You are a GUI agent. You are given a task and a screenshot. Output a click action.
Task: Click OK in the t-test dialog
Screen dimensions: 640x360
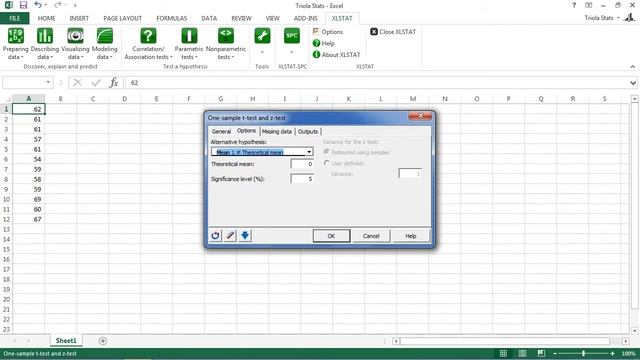pos(331,236)
